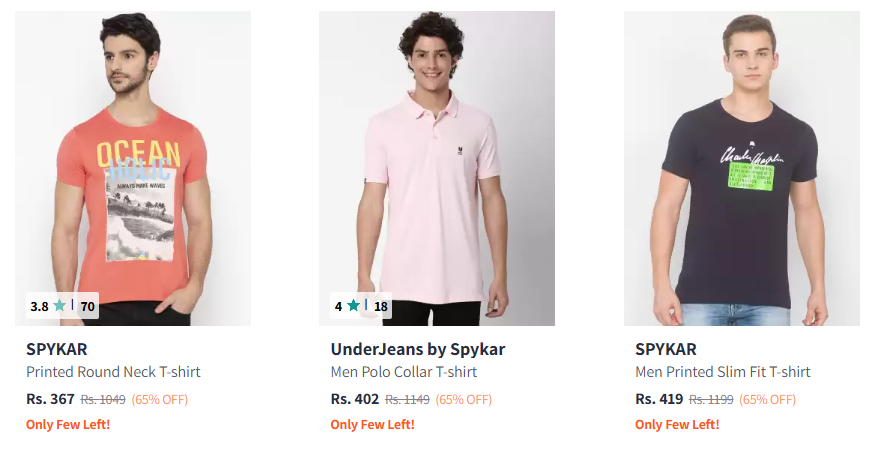Click SPYKAR brand above Printed Round Neck T-shirt
The width and height of the screenshot is (889, 453).
(57, 350)
